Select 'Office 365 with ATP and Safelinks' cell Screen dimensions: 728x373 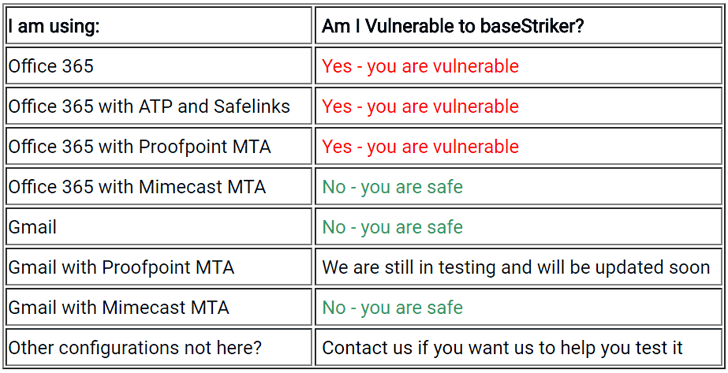(158, 106)
